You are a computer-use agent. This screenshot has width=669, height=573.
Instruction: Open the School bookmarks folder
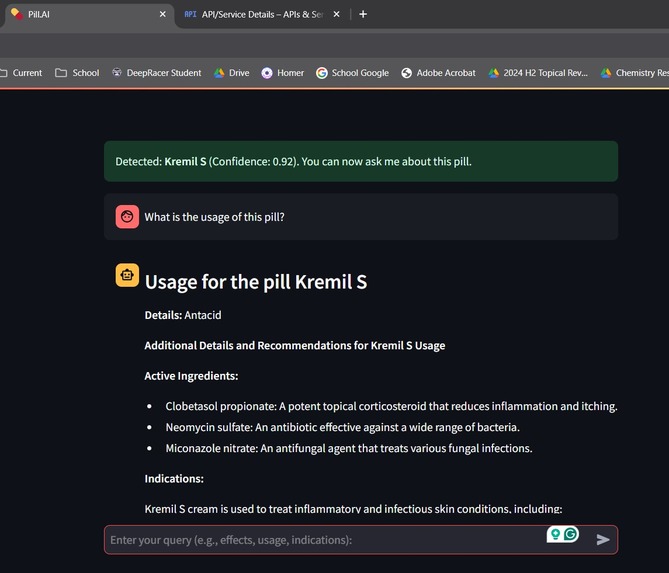(x=77, y=73)
